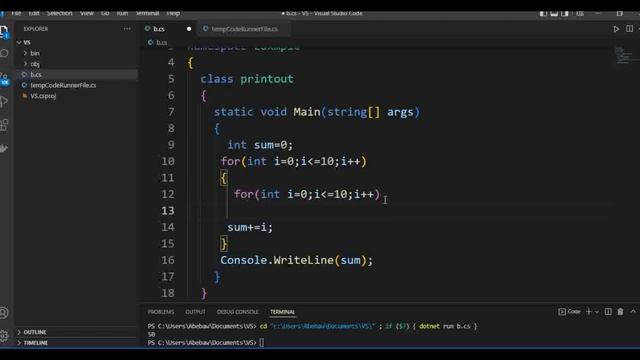Viewport: 640px width, 360px height.
Task: Expand the Outline section
Action: pyautogui.click(x=76, y=332)
